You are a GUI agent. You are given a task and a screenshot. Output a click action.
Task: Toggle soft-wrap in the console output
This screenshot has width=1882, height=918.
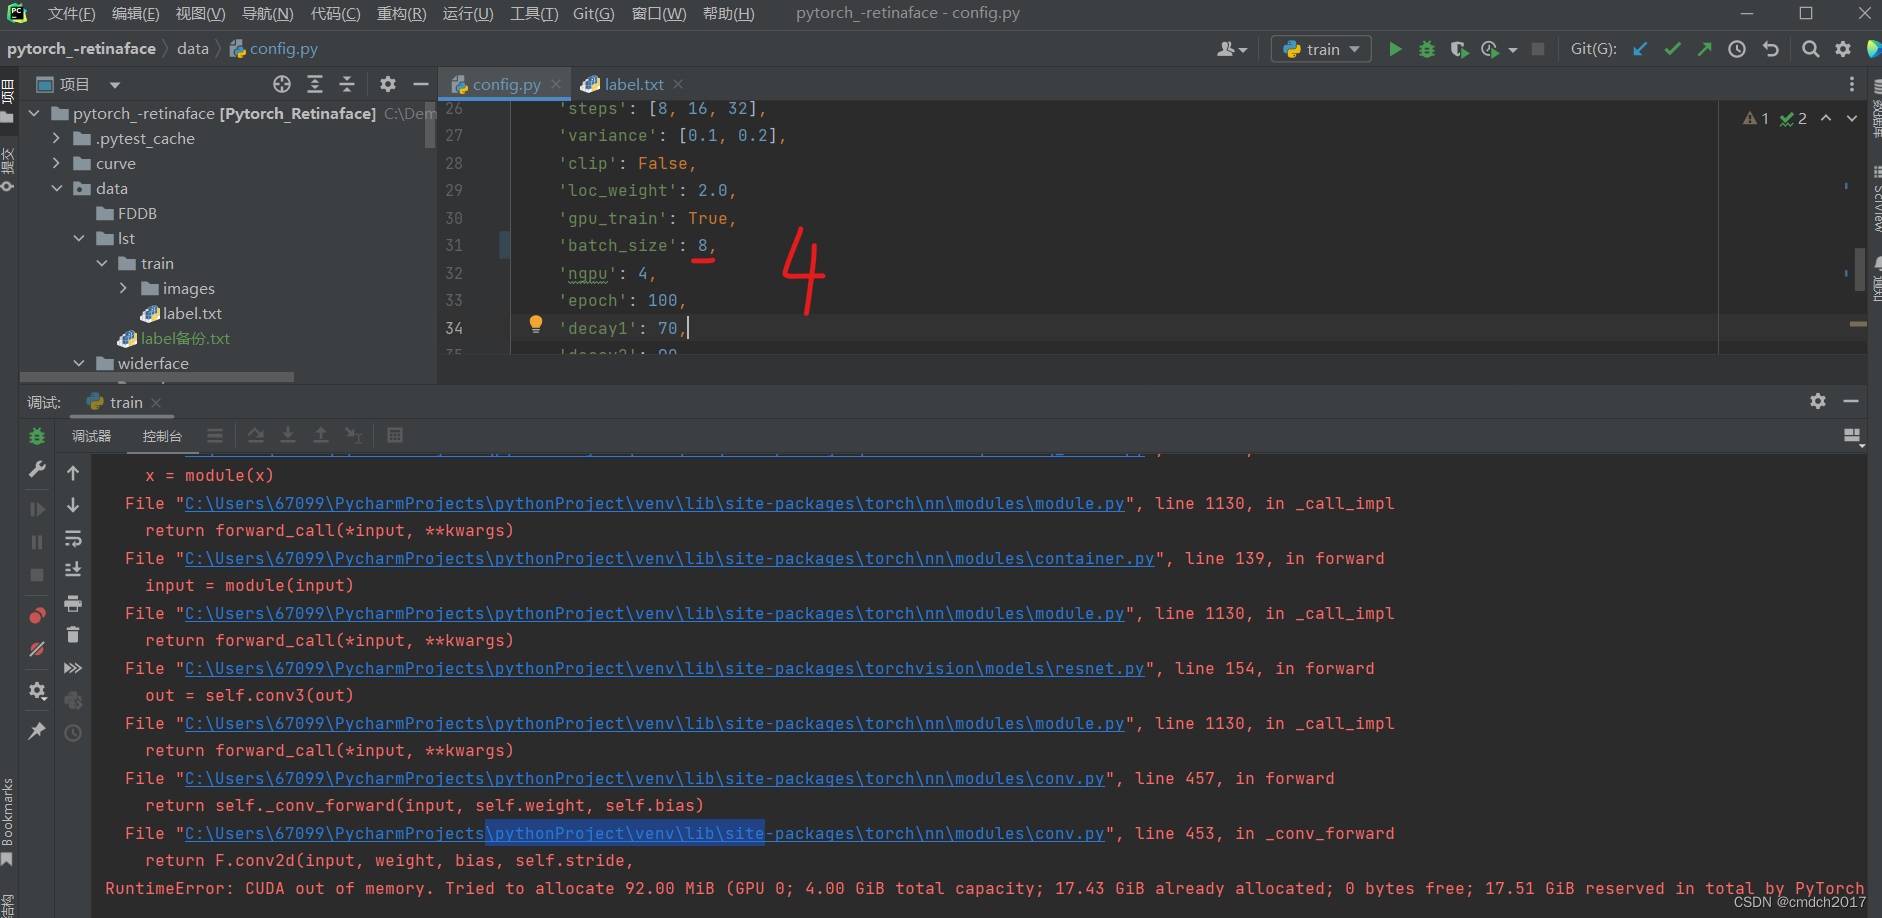click(72, 540)
